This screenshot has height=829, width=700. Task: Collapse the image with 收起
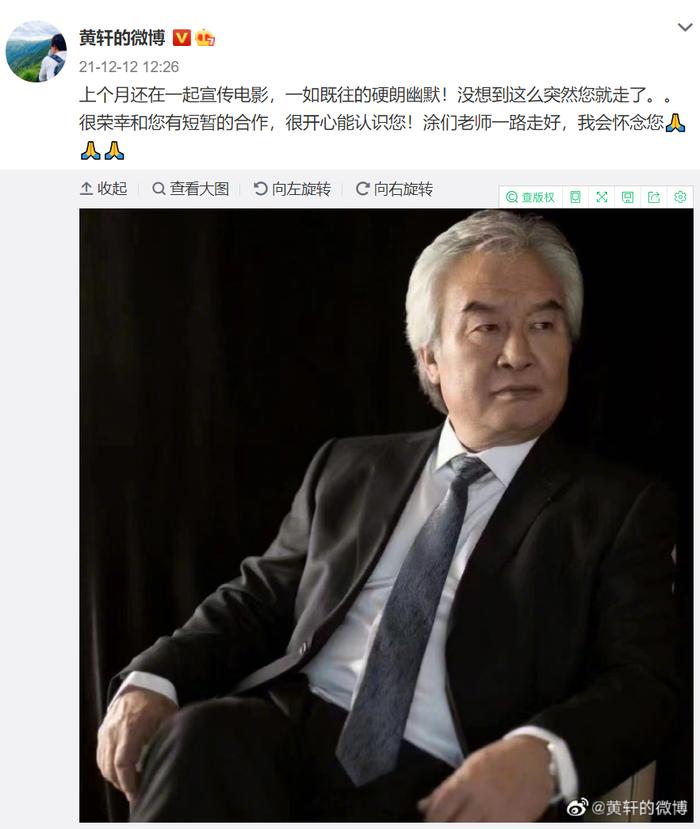coord(104,189)
